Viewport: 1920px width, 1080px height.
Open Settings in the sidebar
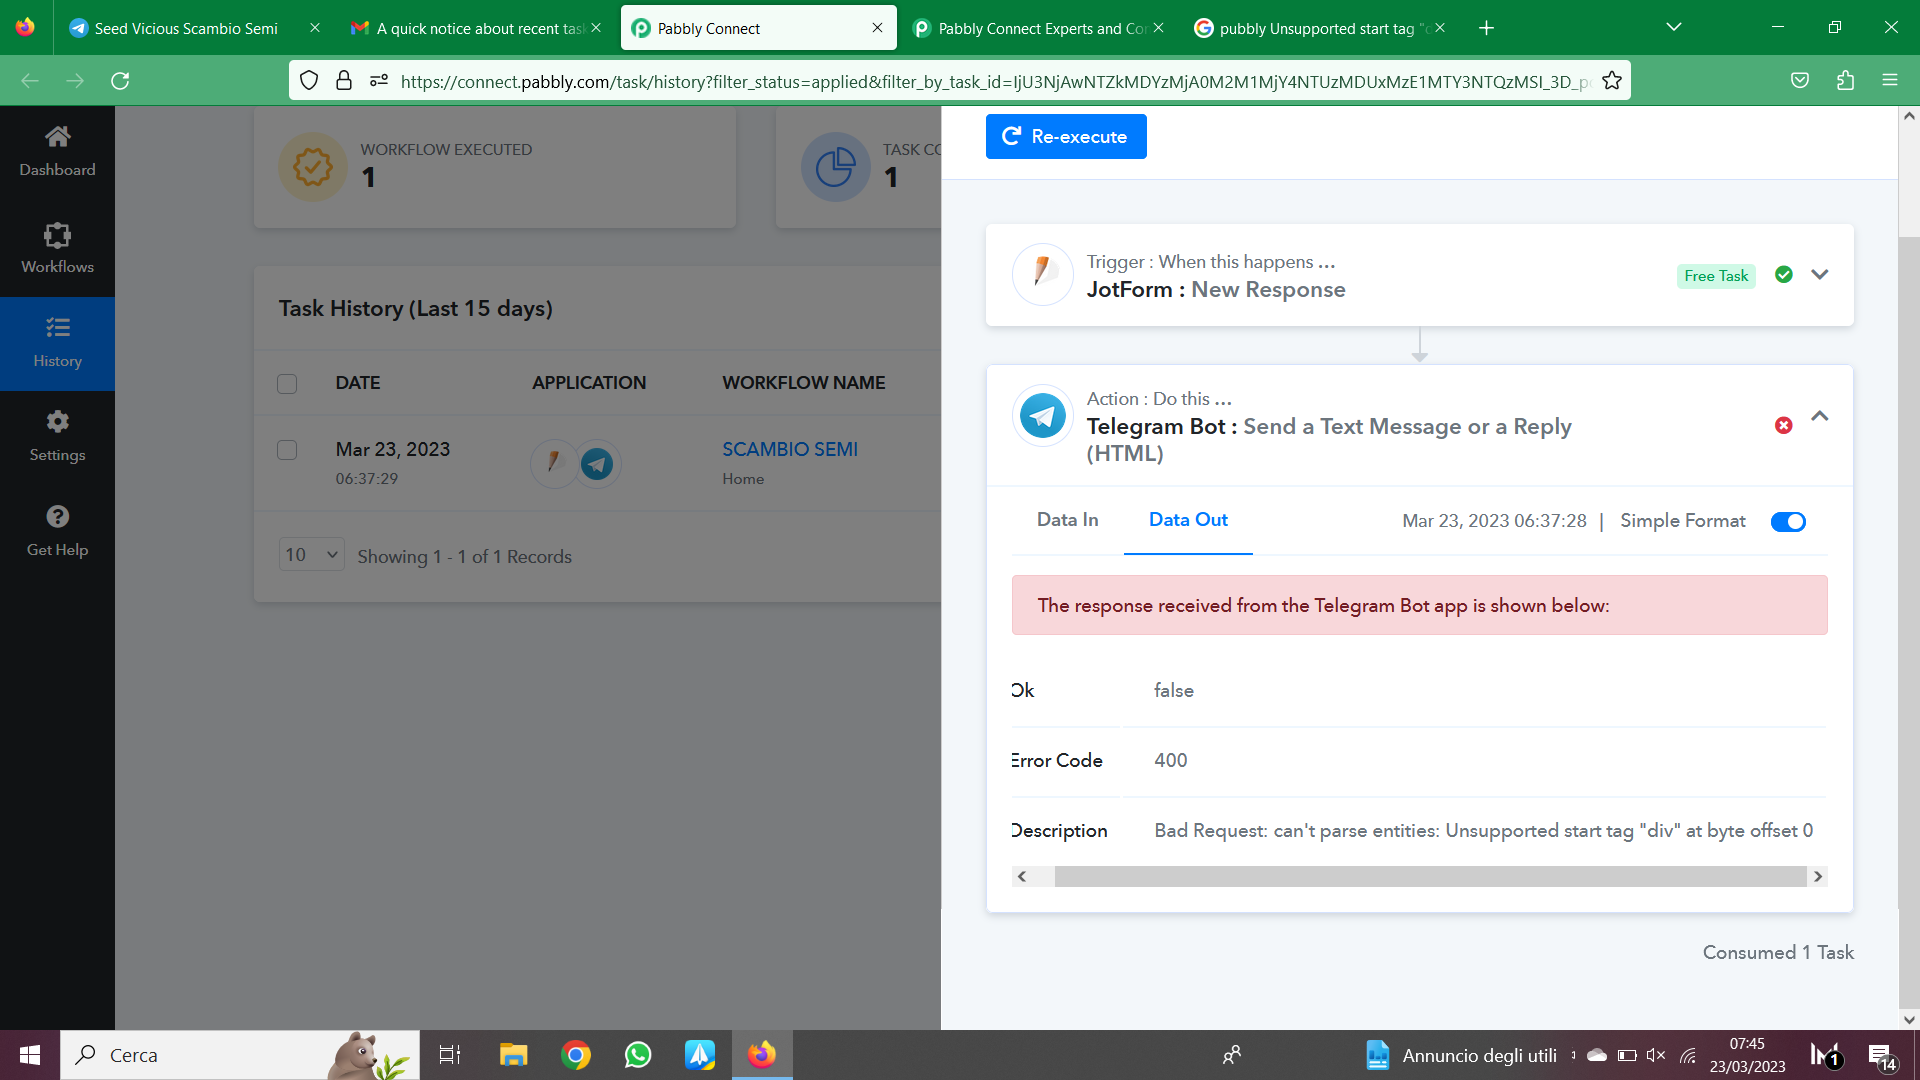point(57,437)
